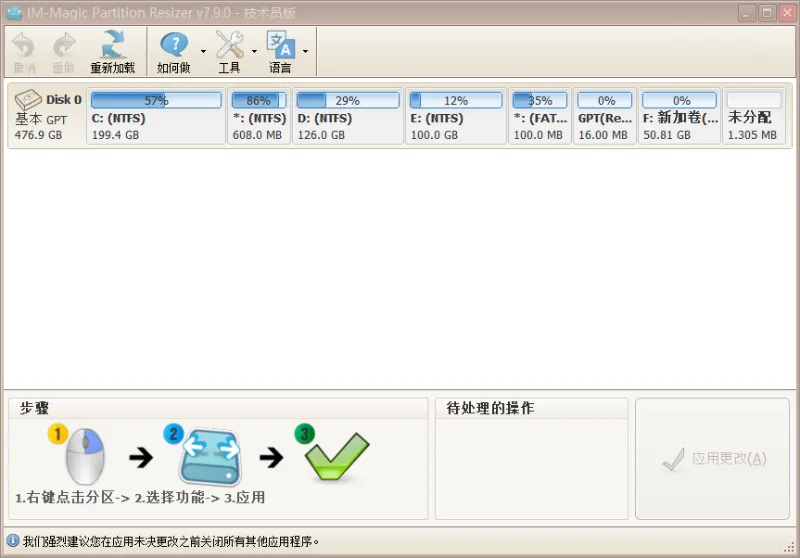Screen dimensions: 800x558
Task: Click the status bar recommendation text
Action: (171, 541)
